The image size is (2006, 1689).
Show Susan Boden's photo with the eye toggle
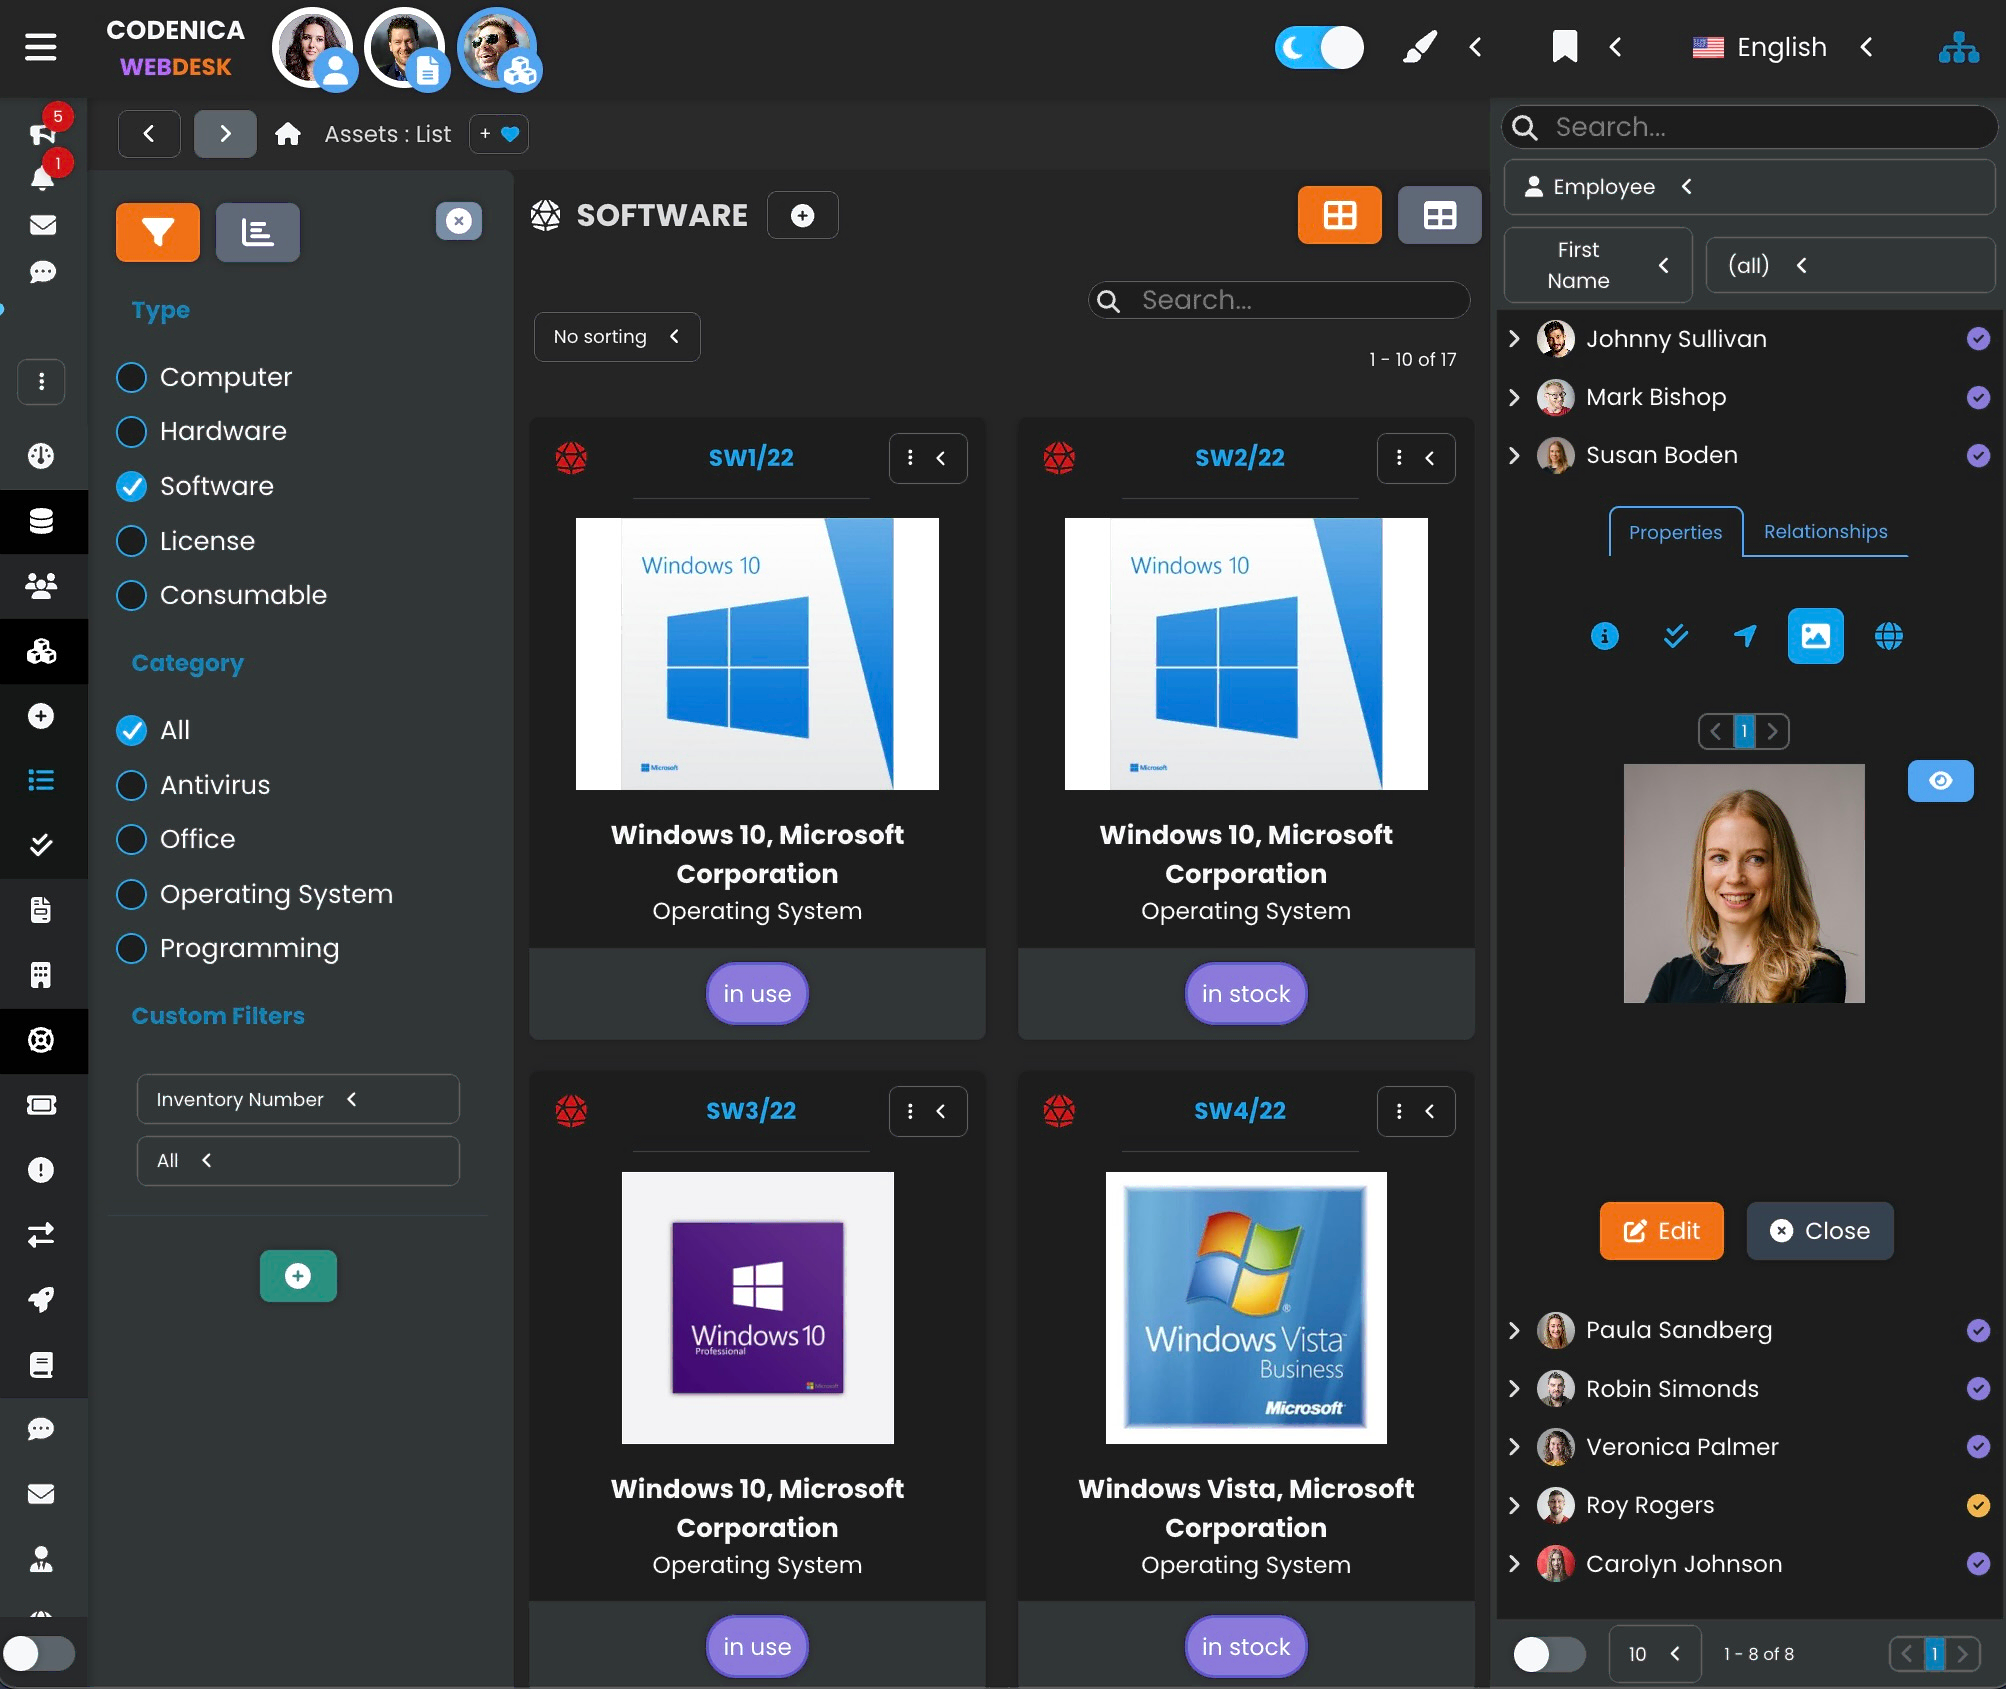click(x=1940, y=781)
